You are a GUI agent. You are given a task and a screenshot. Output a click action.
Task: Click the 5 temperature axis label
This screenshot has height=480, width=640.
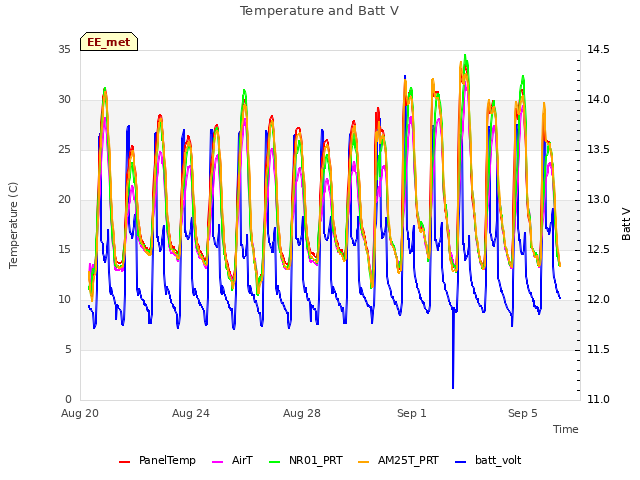click(x=68, y=349)
